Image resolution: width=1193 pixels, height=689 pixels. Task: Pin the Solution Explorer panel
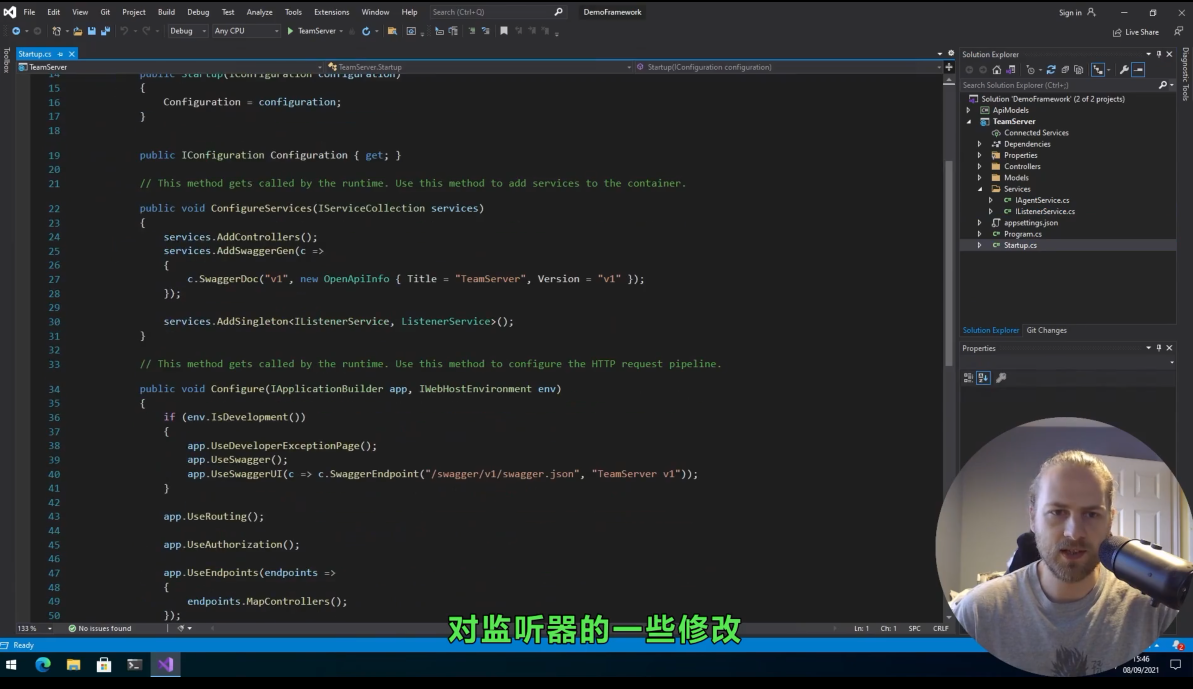[x=1158, y=54]
